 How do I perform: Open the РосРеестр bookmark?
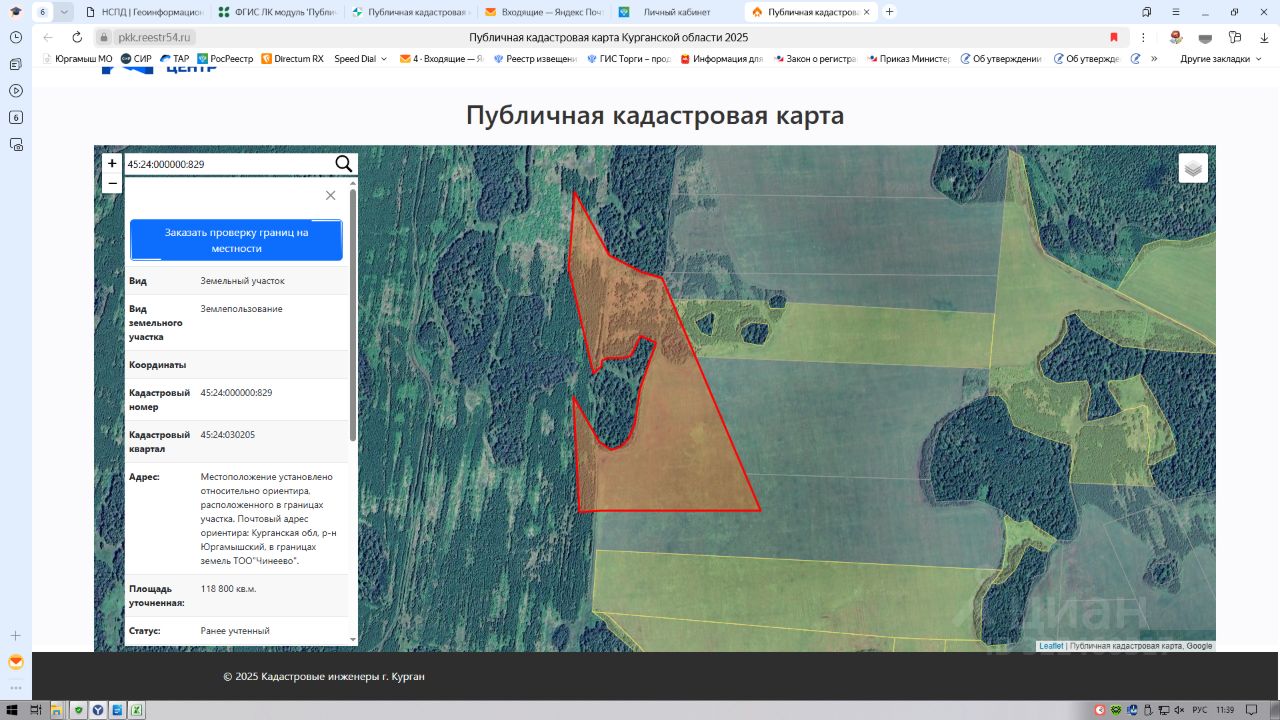coord(225,59)
